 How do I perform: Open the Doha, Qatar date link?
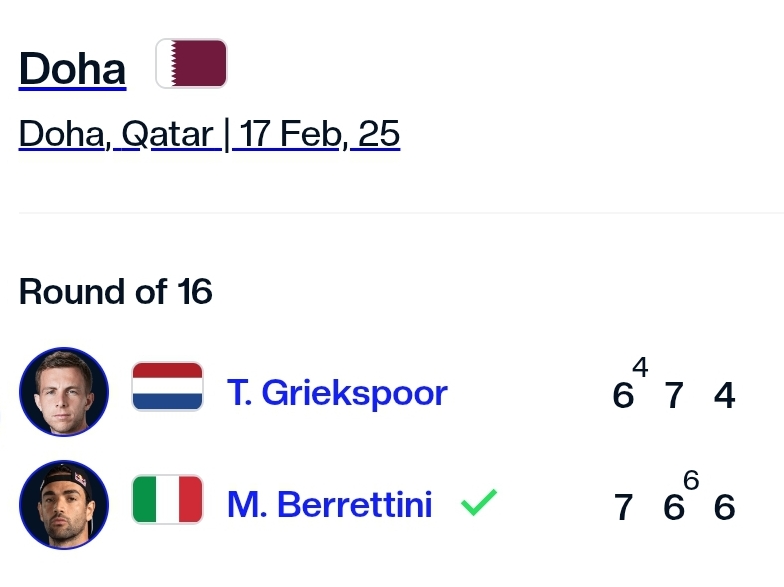coord(209,134)
